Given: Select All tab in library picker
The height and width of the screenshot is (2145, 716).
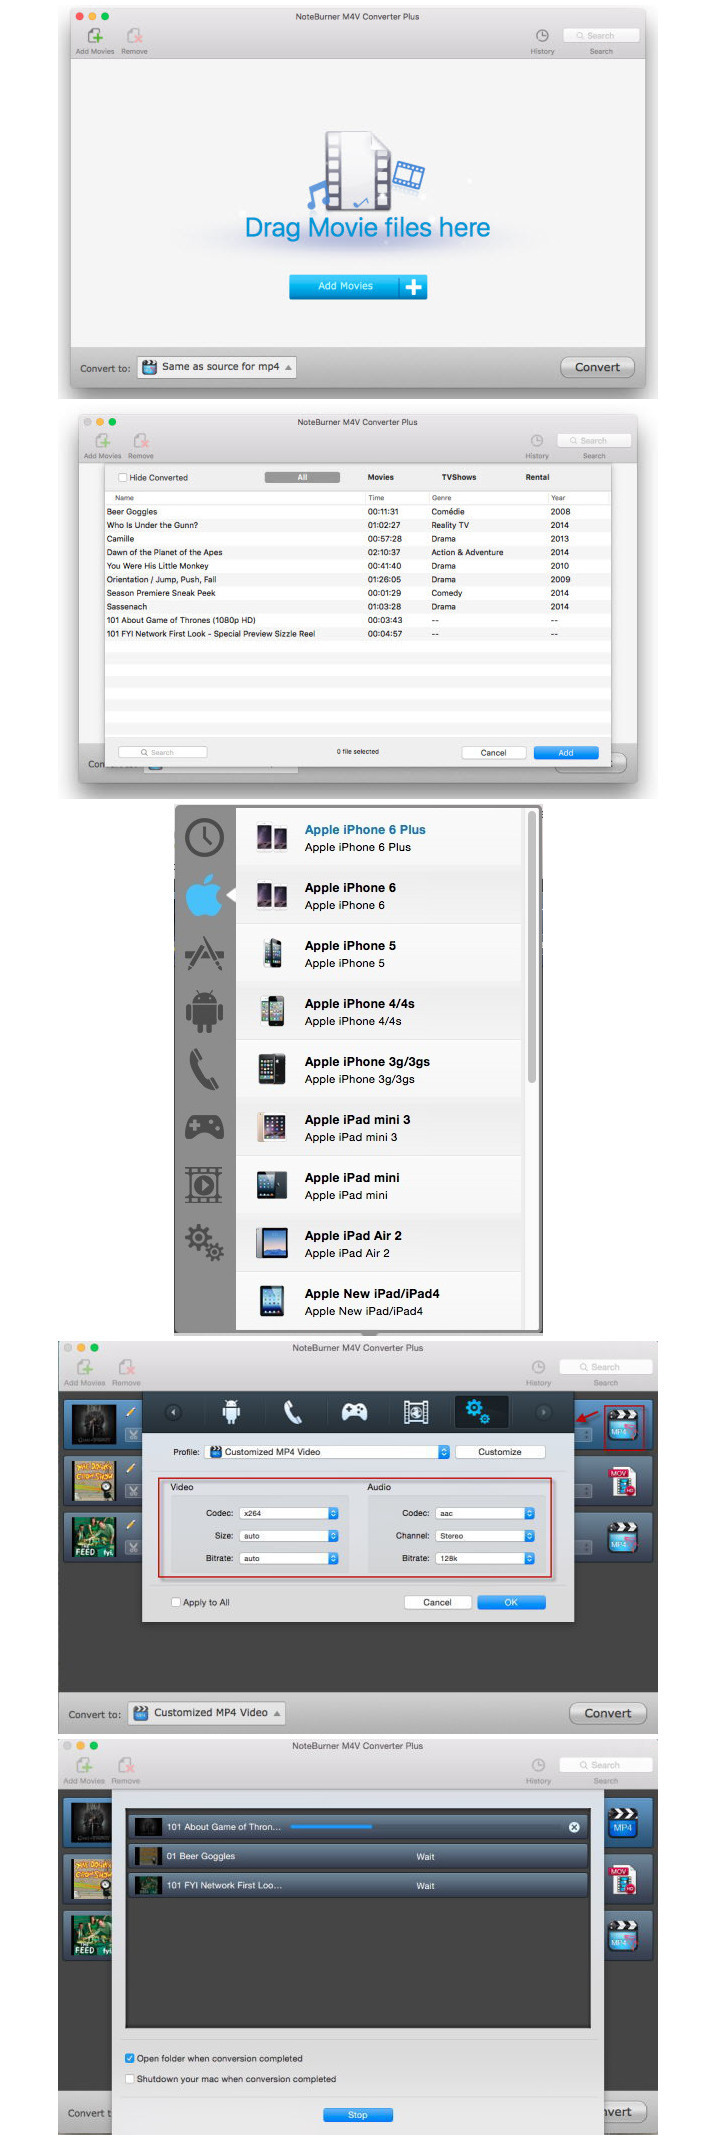Looking at the screenshot, I should tap(302, 477).
